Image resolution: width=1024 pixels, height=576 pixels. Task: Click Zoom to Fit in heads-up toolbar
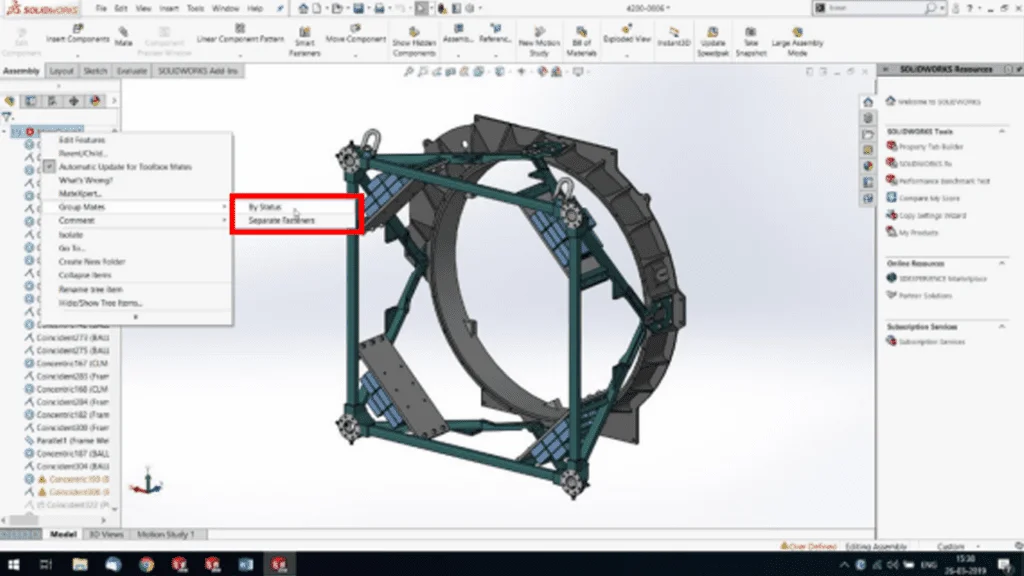click(409, 72)
